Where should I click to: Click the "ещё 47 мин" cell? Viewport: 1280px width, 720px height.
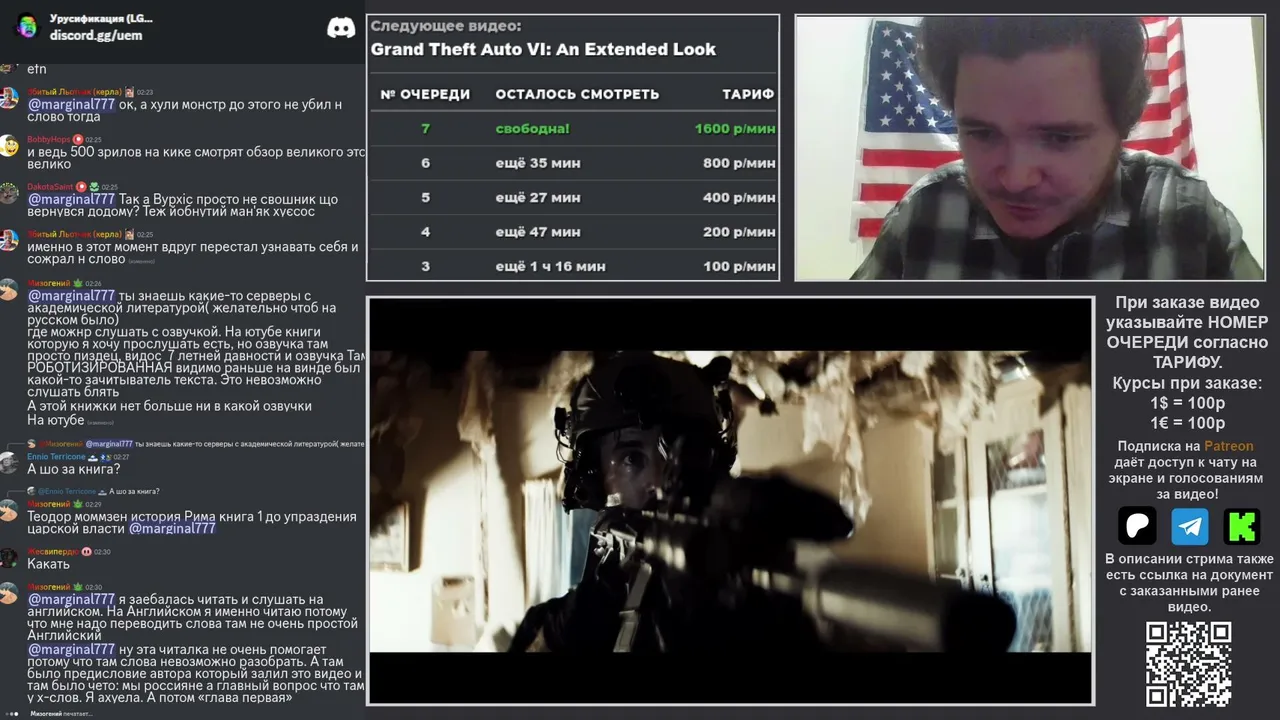(x=537, y=232)
